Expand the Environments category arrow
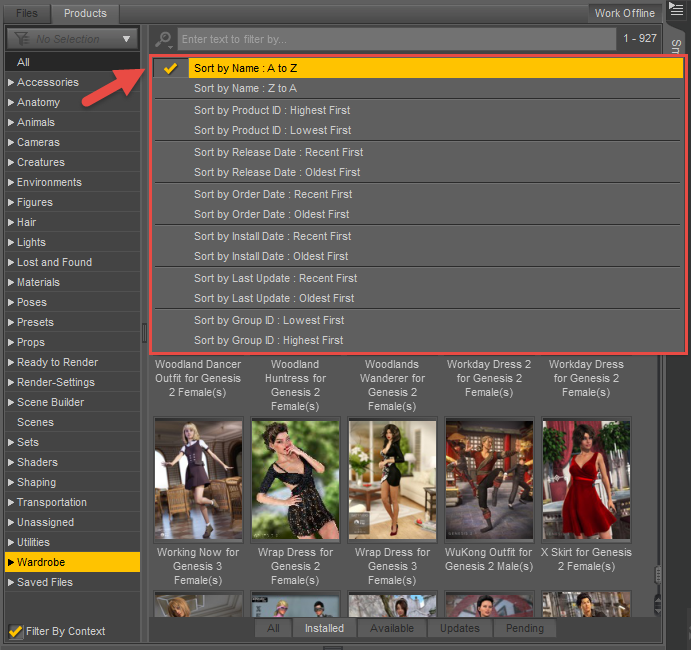This screenshot has height=650, width=691. coord(11,182)
